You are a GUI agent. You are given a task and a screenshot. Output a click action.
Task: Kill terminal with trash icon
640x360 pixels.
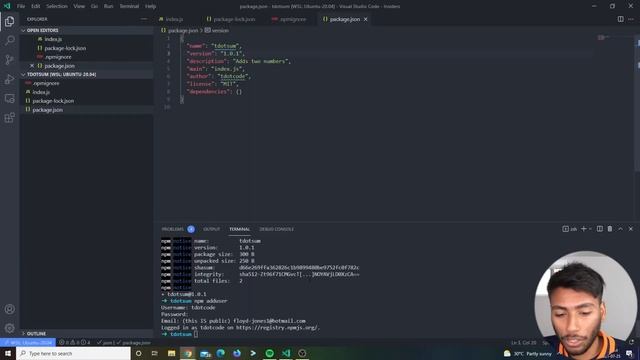coord(610,229)
